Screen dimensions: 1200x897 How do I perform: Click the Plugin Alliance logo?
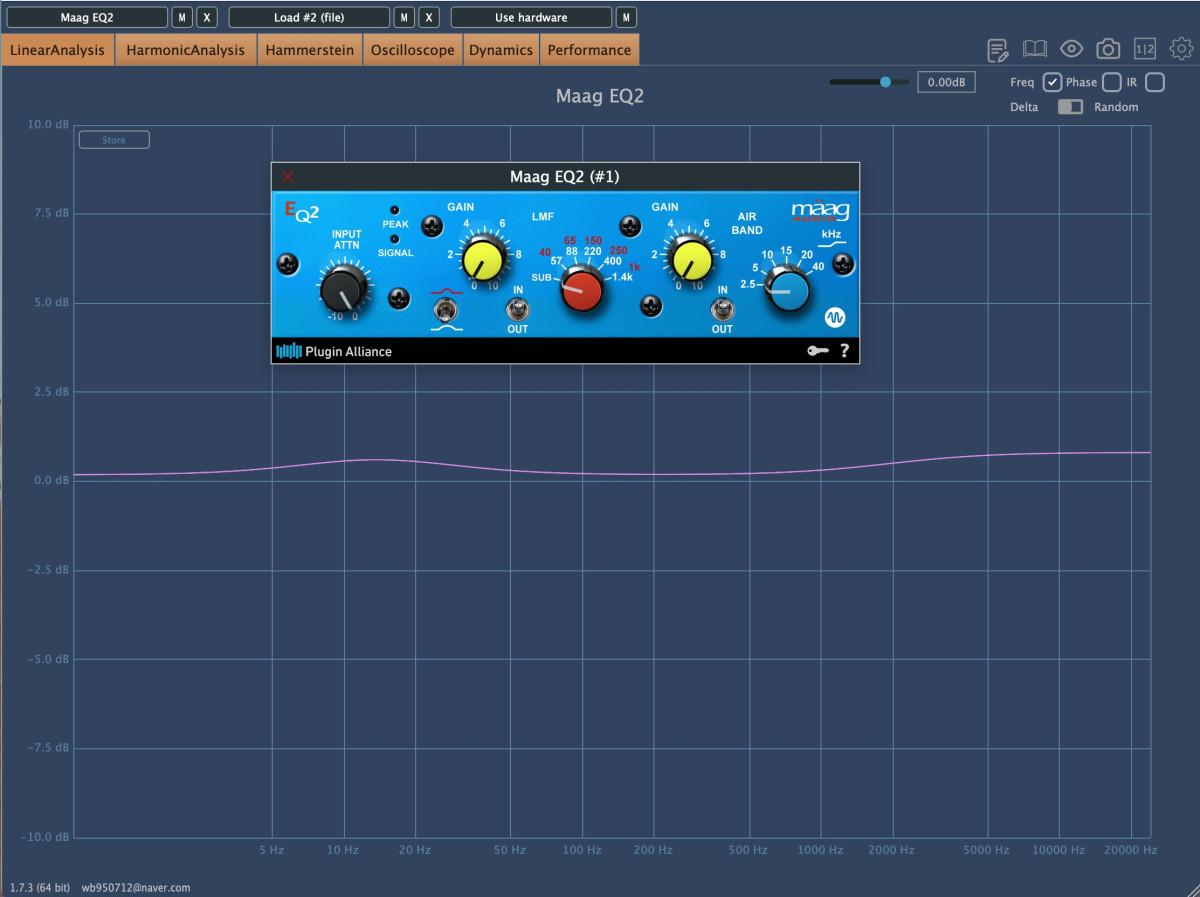click(x=334, y=351)
